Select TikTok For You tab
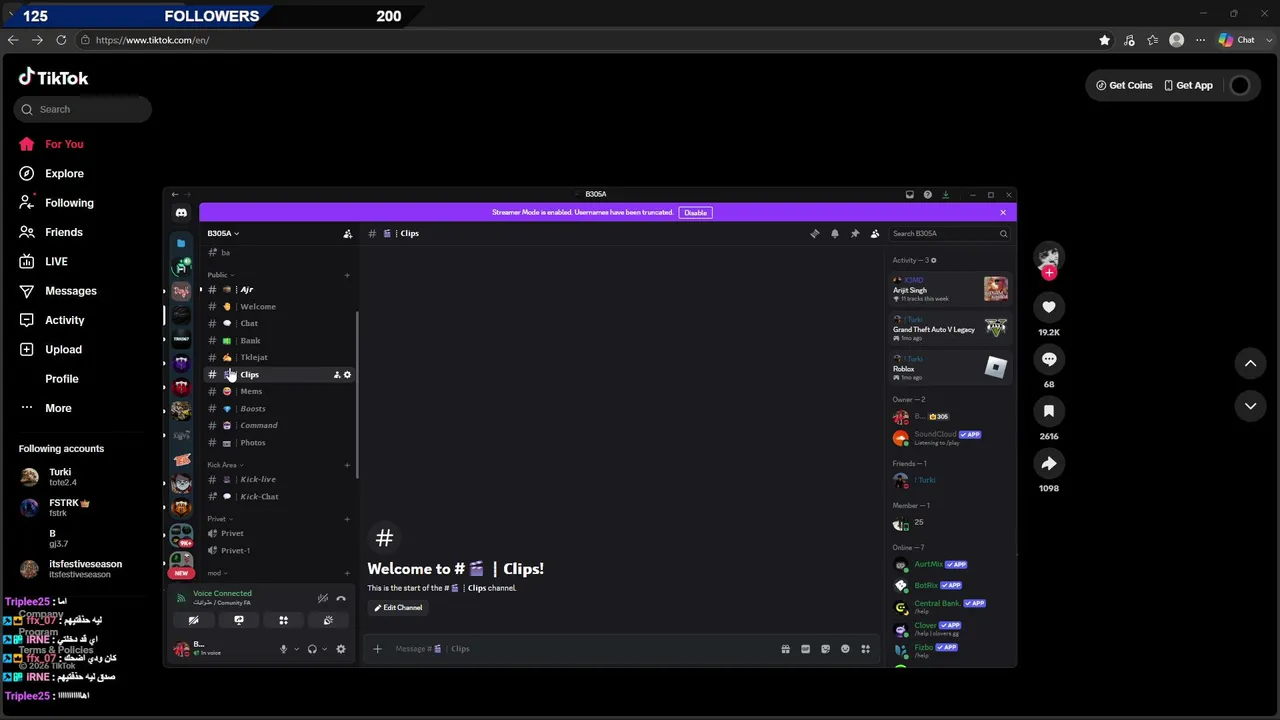1280x720 pixels. (x=64, y=144)
